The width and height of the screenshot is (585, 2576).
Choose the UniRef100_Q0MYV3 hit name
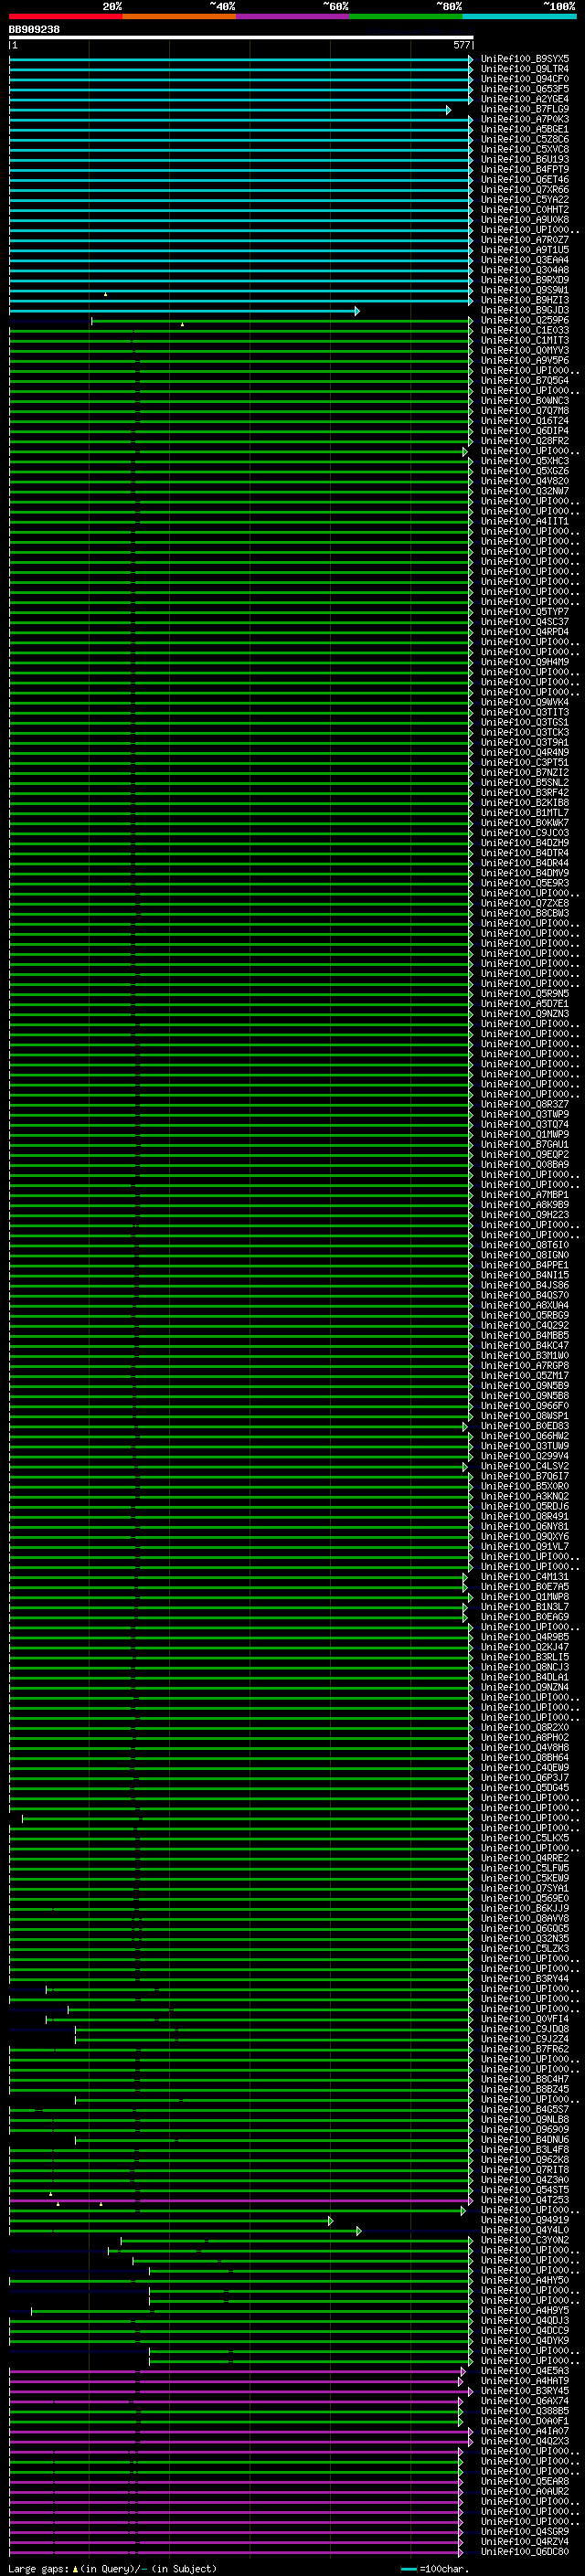click(525, 350)
